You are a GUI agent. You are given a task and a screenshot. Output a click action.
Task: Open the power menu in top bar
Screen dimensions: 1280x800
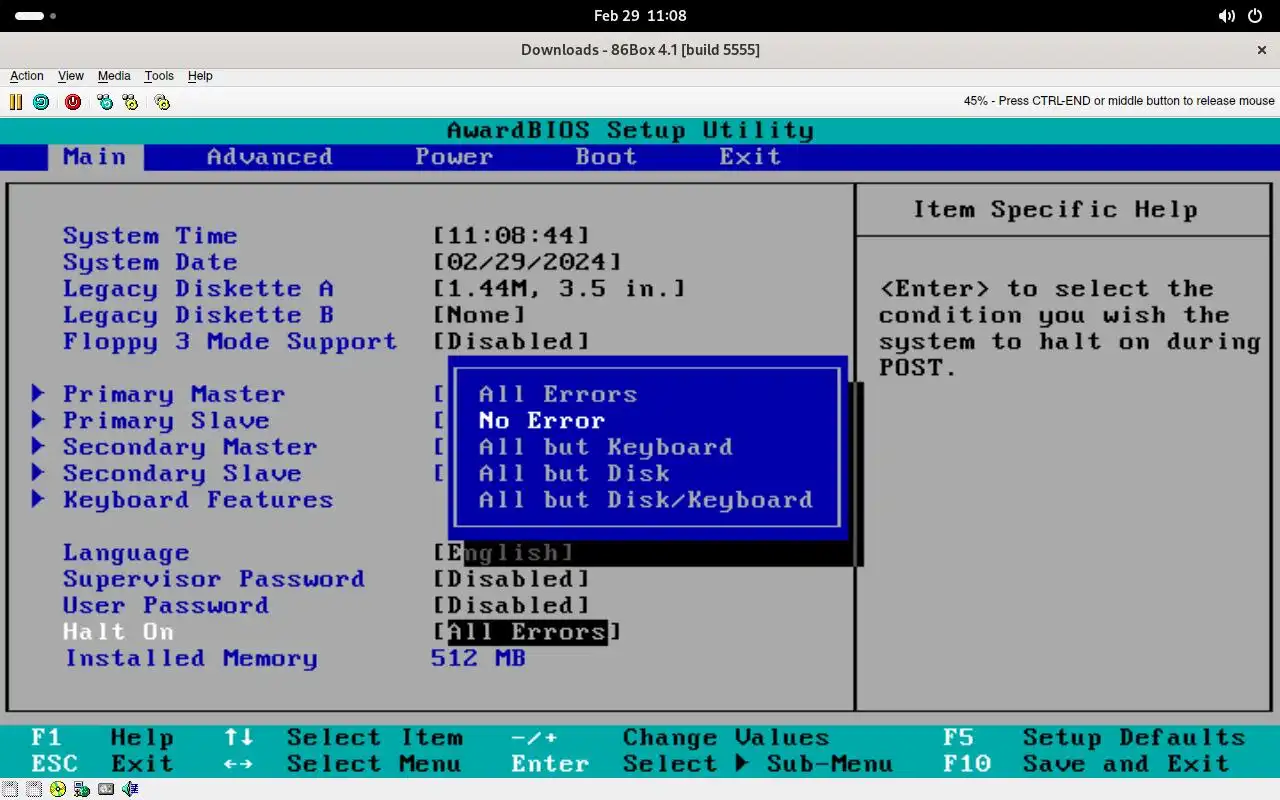[x=1256, y=16]
